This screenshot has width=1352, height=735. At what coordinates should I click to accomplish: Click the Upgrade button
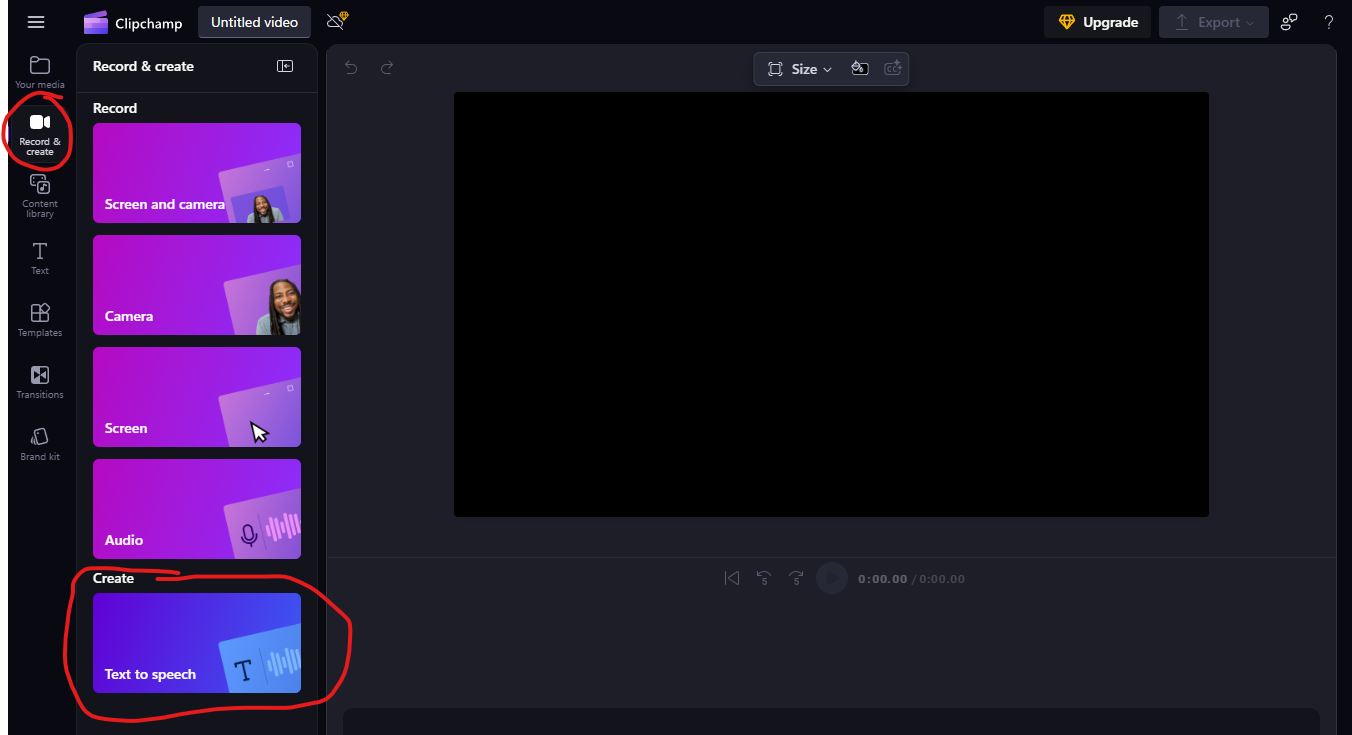click(x=1098, y=22)
